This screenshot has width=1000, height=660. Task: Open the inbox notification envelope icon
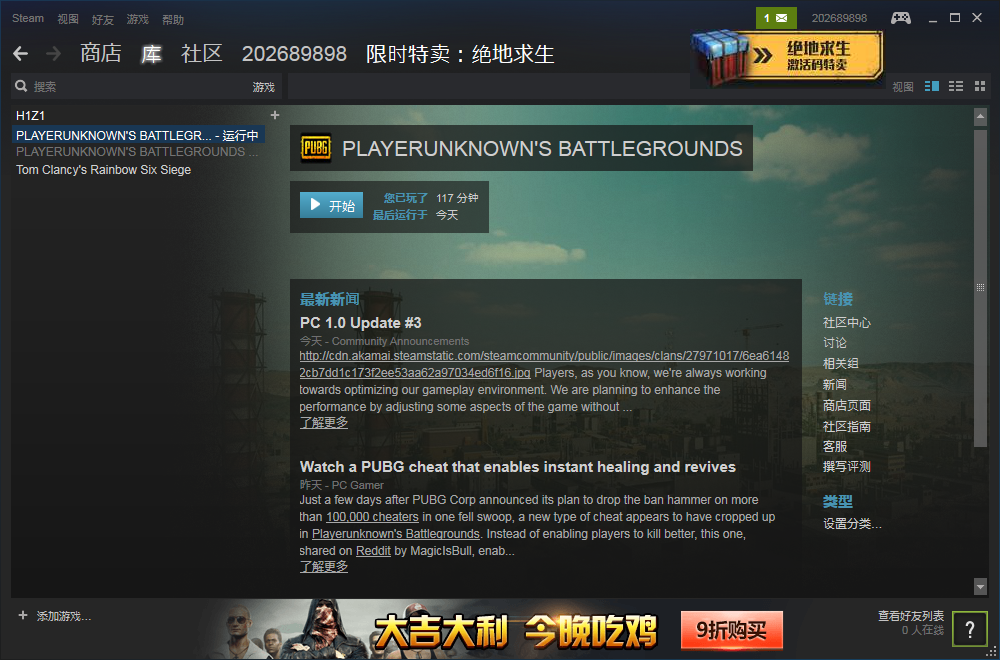click(776, 18)
